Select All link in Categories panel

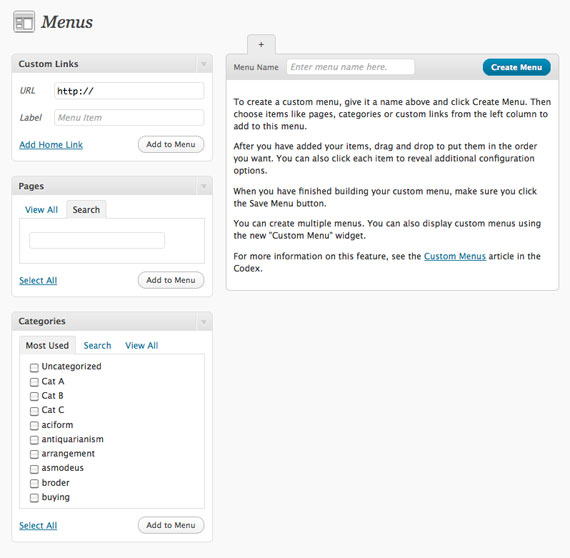click(x=38, y=525)
